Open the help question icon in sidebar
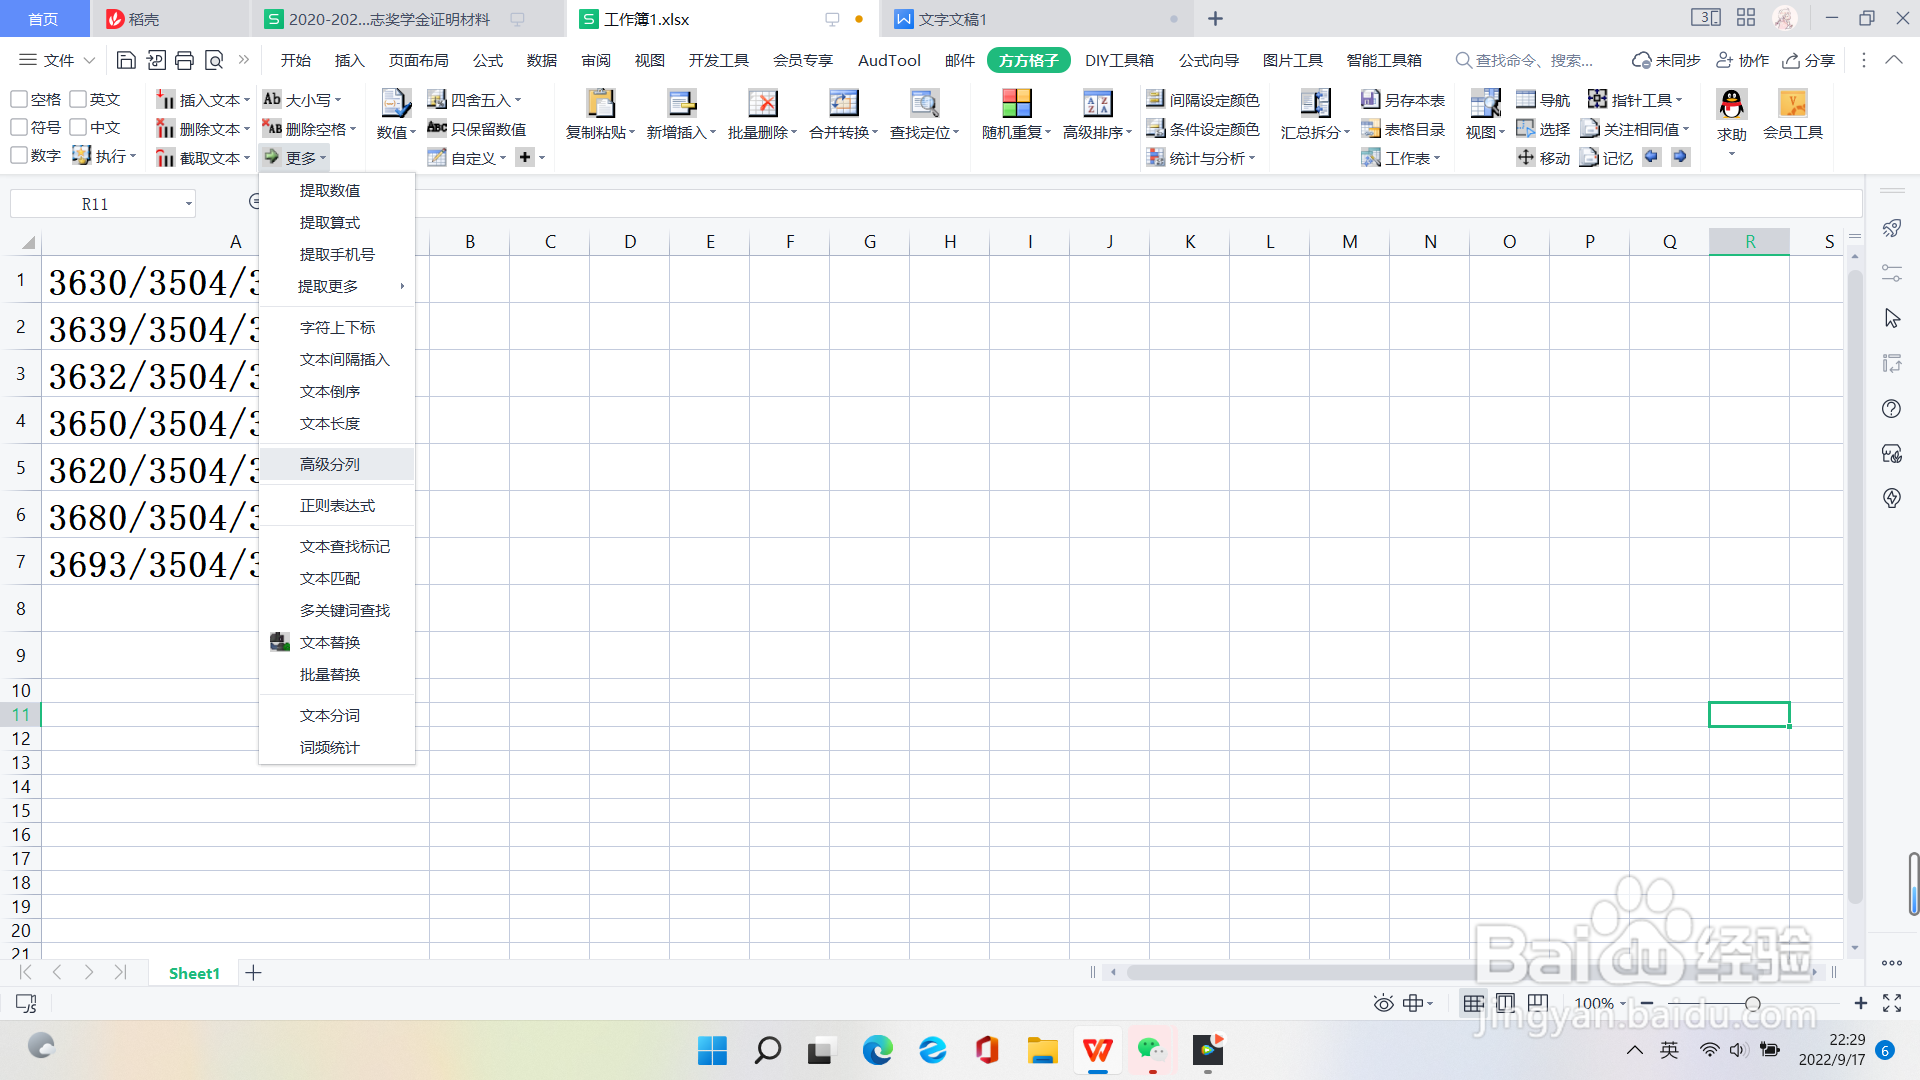Image resolution: width=1920 pixels, height=1080 pixels. pos(1891,409)
